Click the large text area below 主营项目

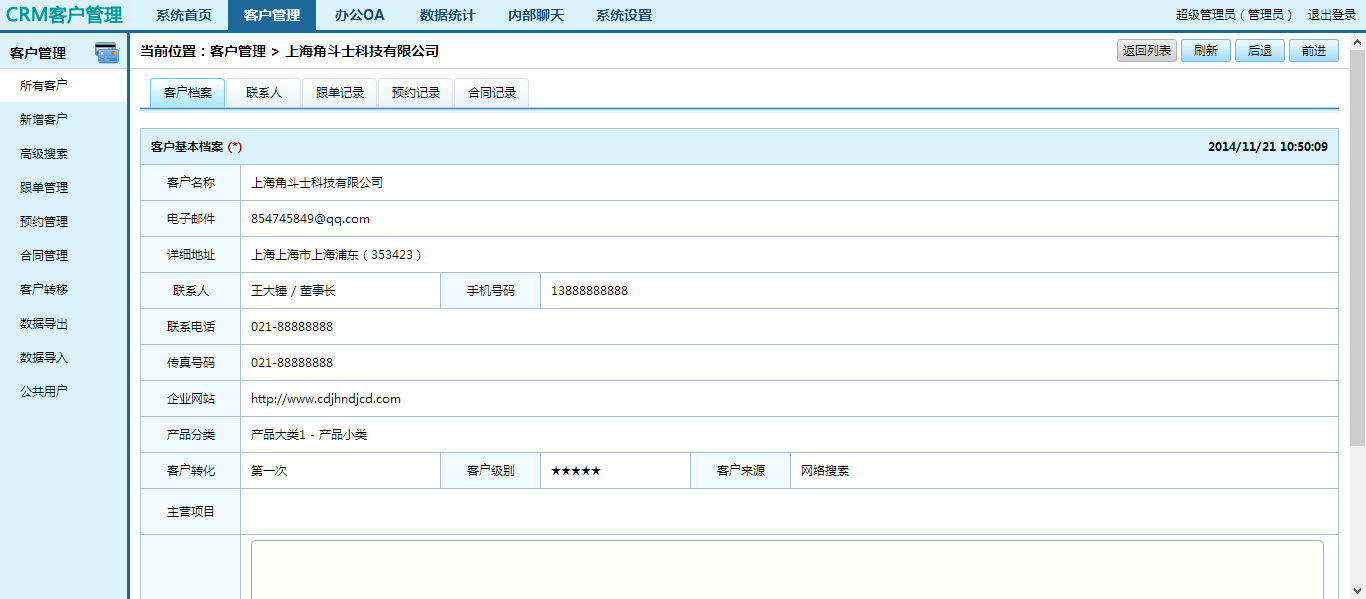[787, 569]
